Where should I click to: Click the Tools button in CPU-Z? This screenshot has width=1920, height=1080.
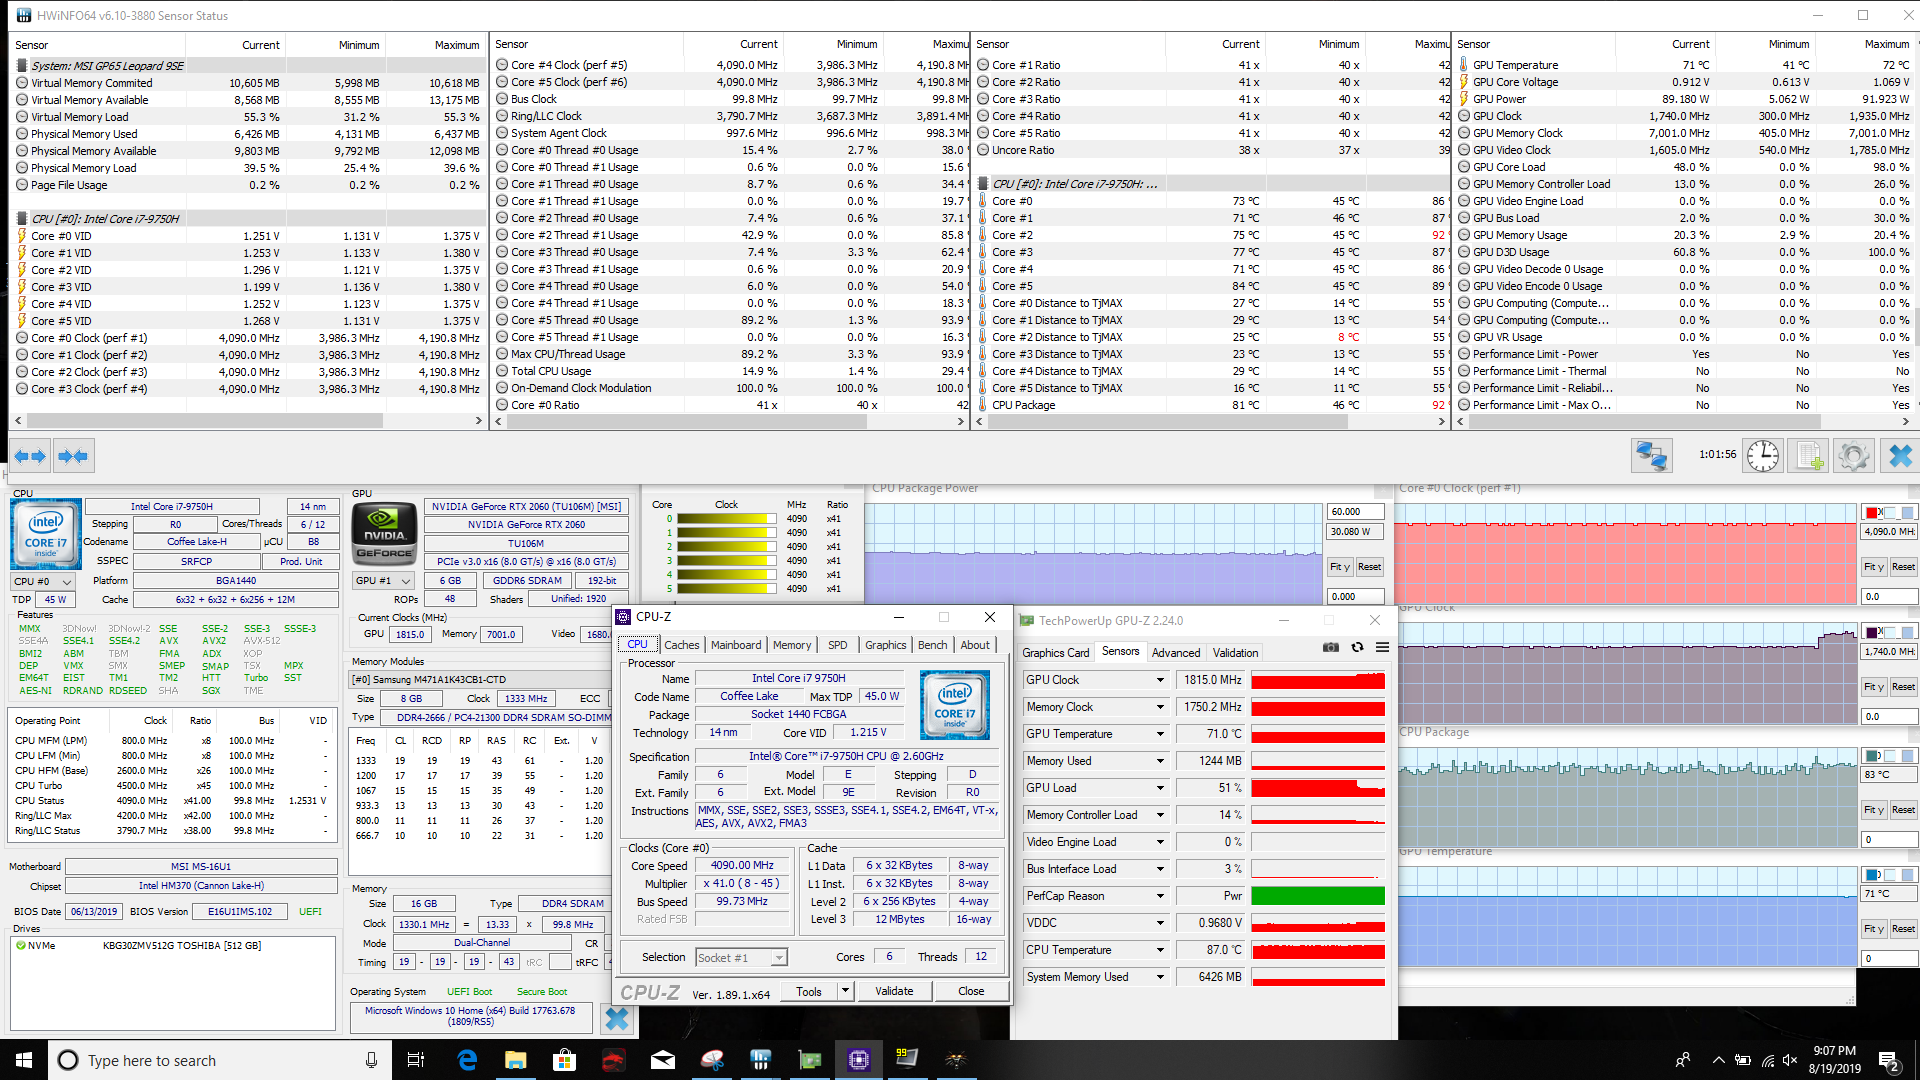(809, 991)
